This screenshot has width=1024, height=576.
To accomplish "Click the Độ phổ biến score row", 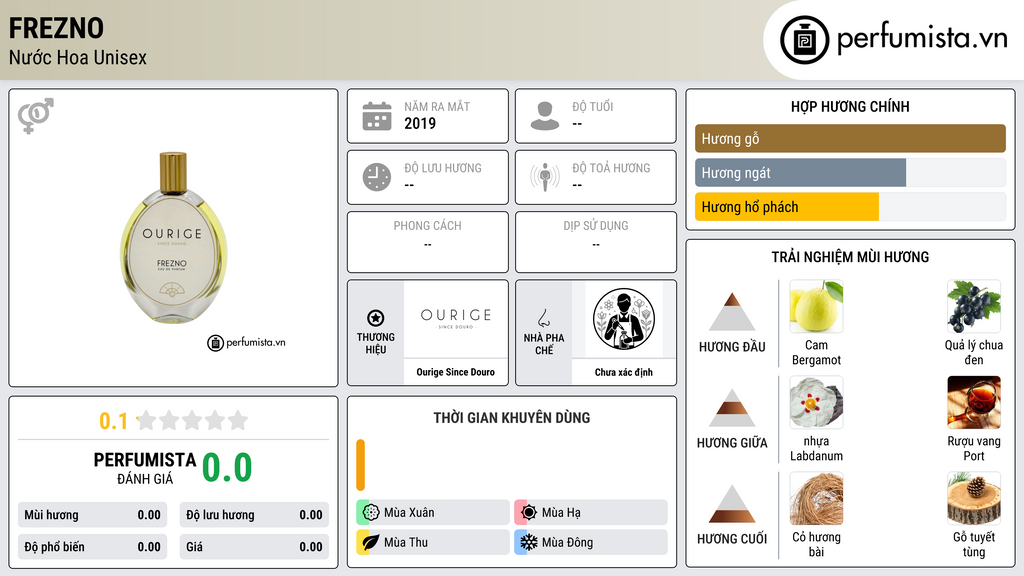I will click(x=93, y=547).
